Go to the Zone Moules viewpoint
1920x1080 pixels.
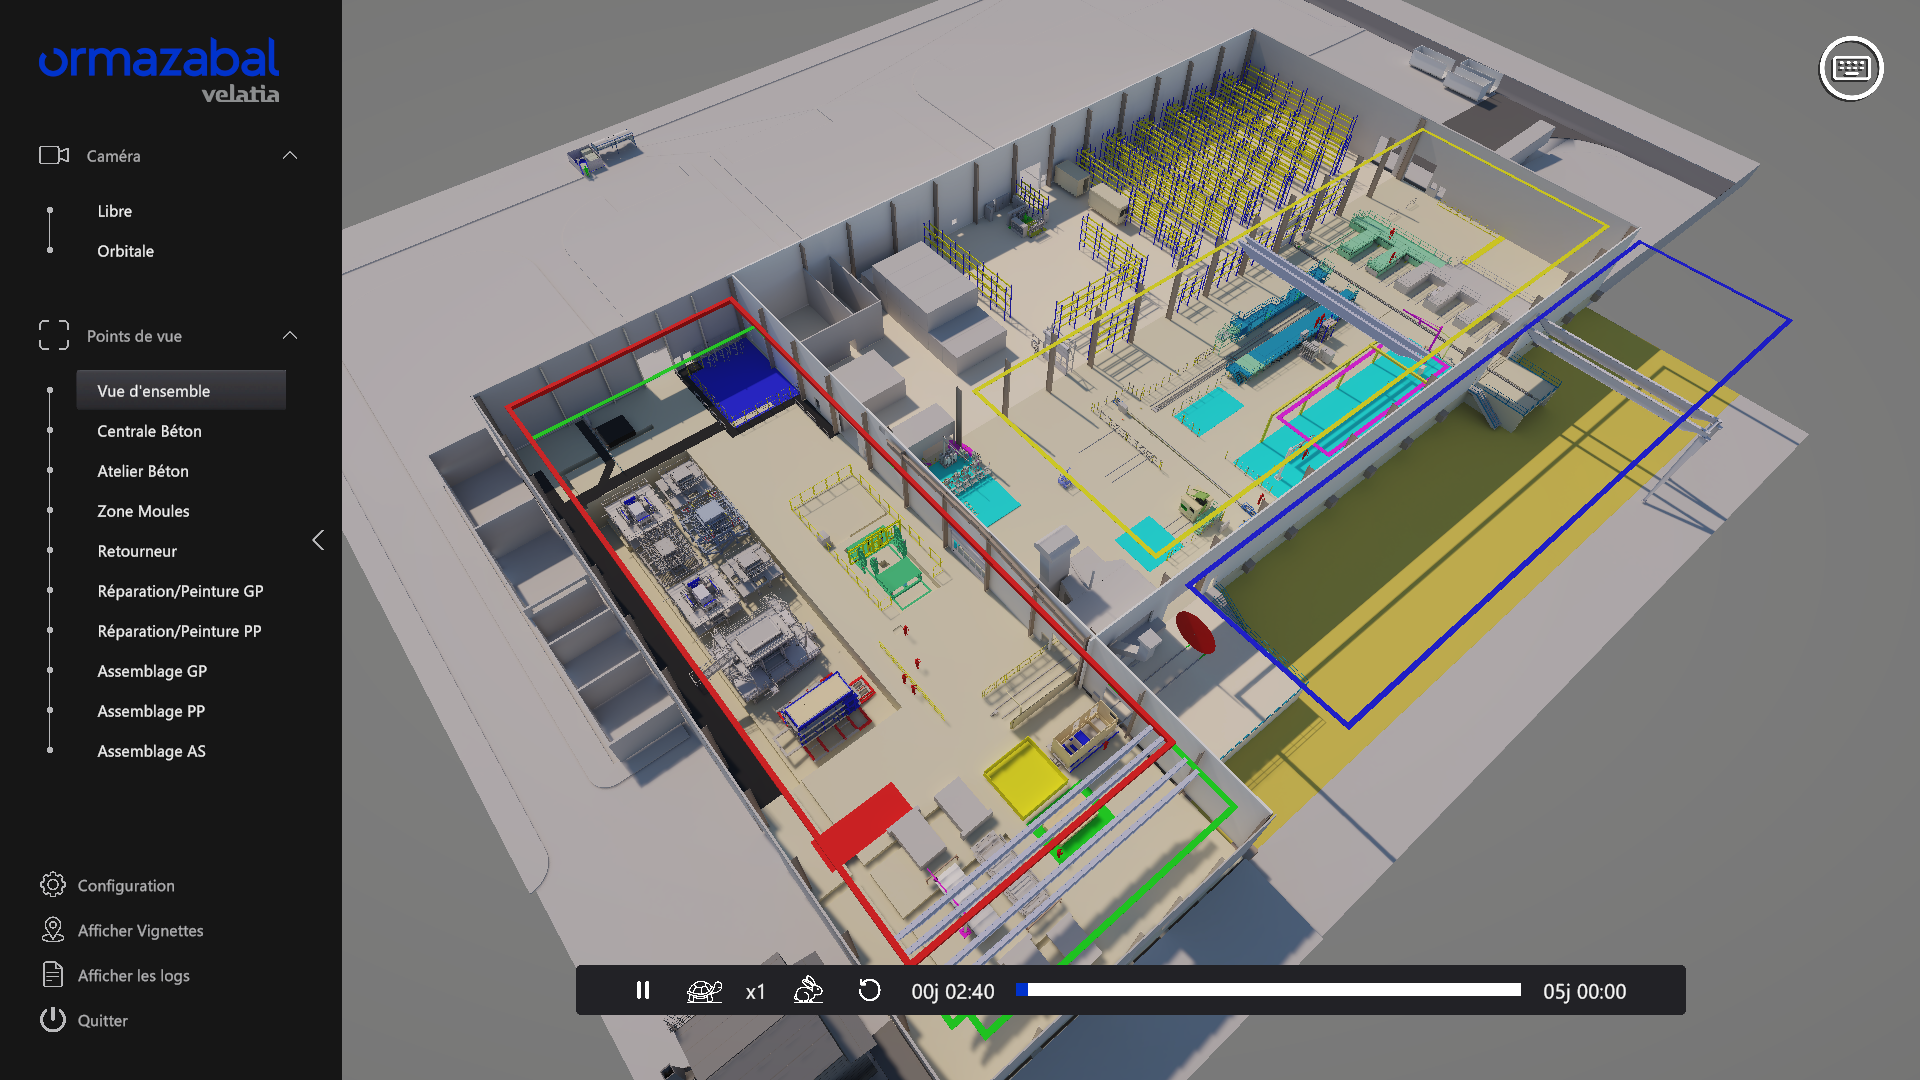click(x=143, y=511)
